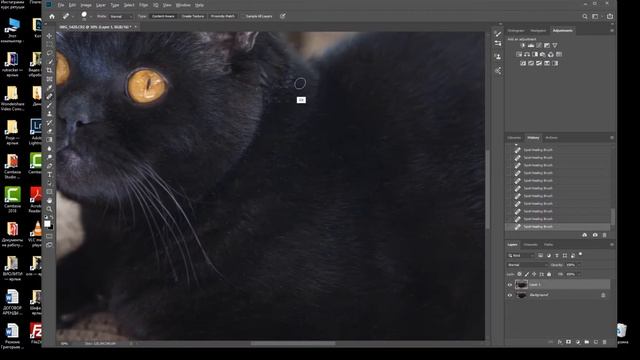Switch to the Channels tab in Layers panel
Image resolution: width=640 pixels, height=360 pixels.
(x=530, y=245)
